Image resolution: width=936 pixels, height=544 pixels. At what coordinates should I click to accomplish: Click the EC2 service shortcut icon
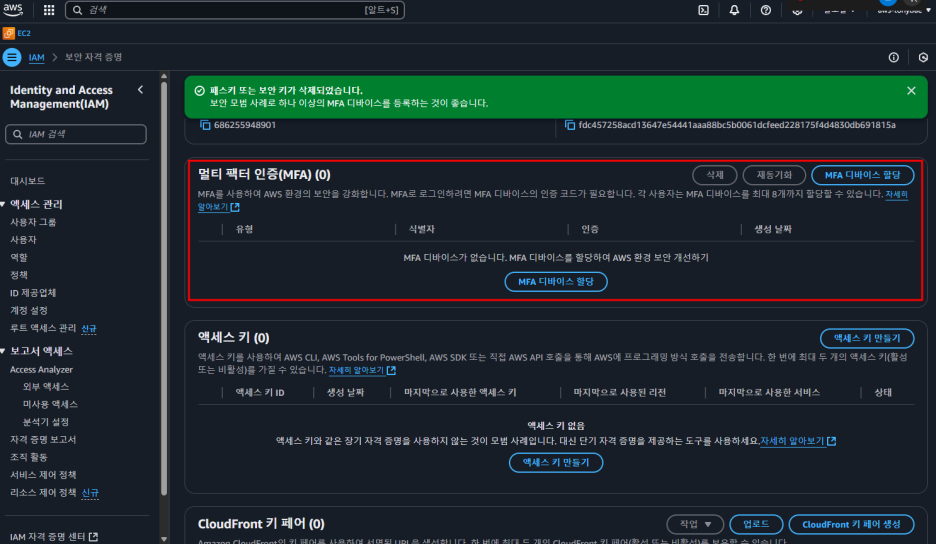8,33
